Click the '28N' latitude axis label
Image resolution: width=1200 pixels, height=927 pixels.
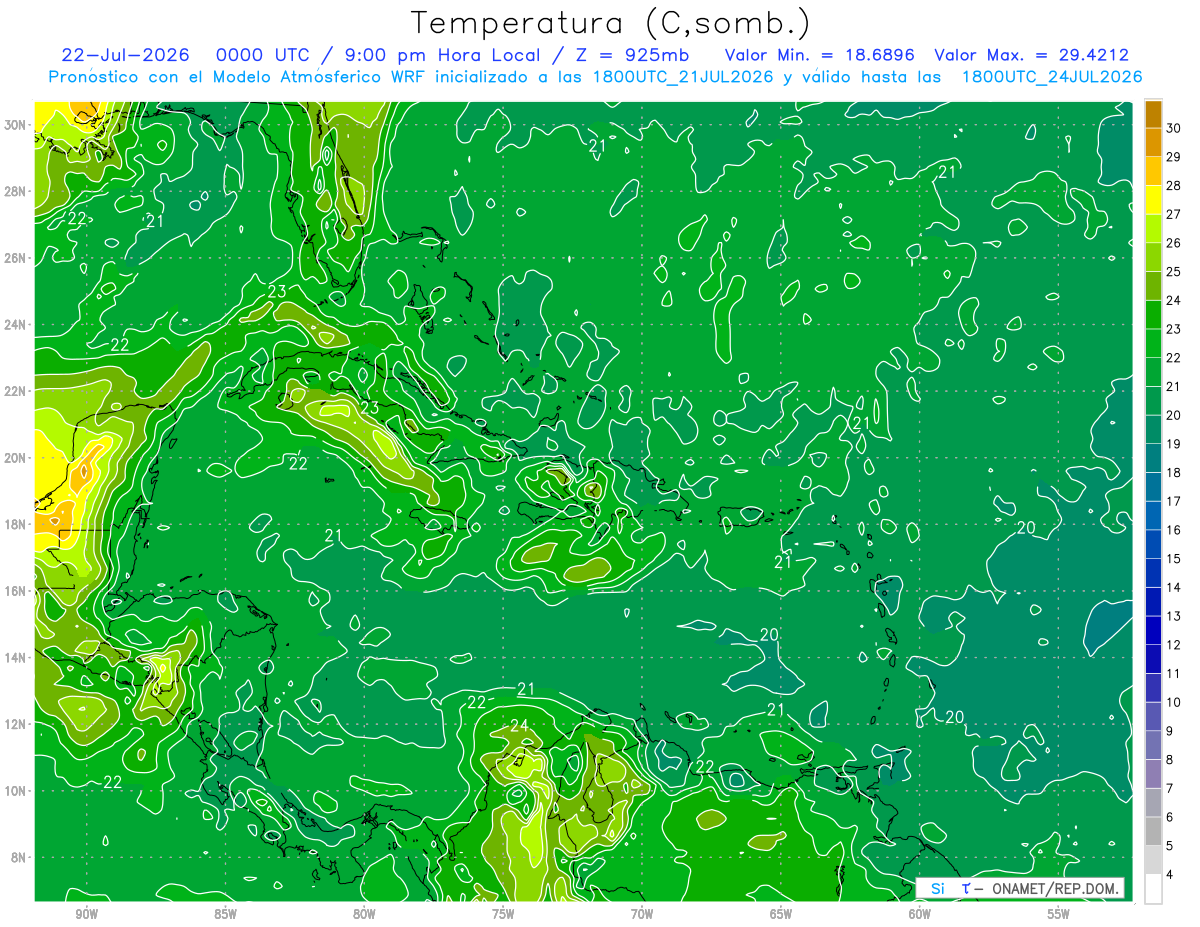[15, 191]
